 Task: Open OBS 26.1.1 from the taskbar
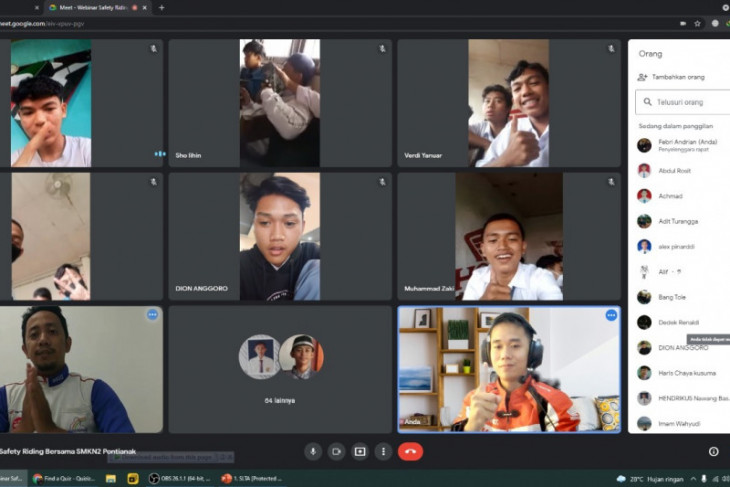point(180,479)
